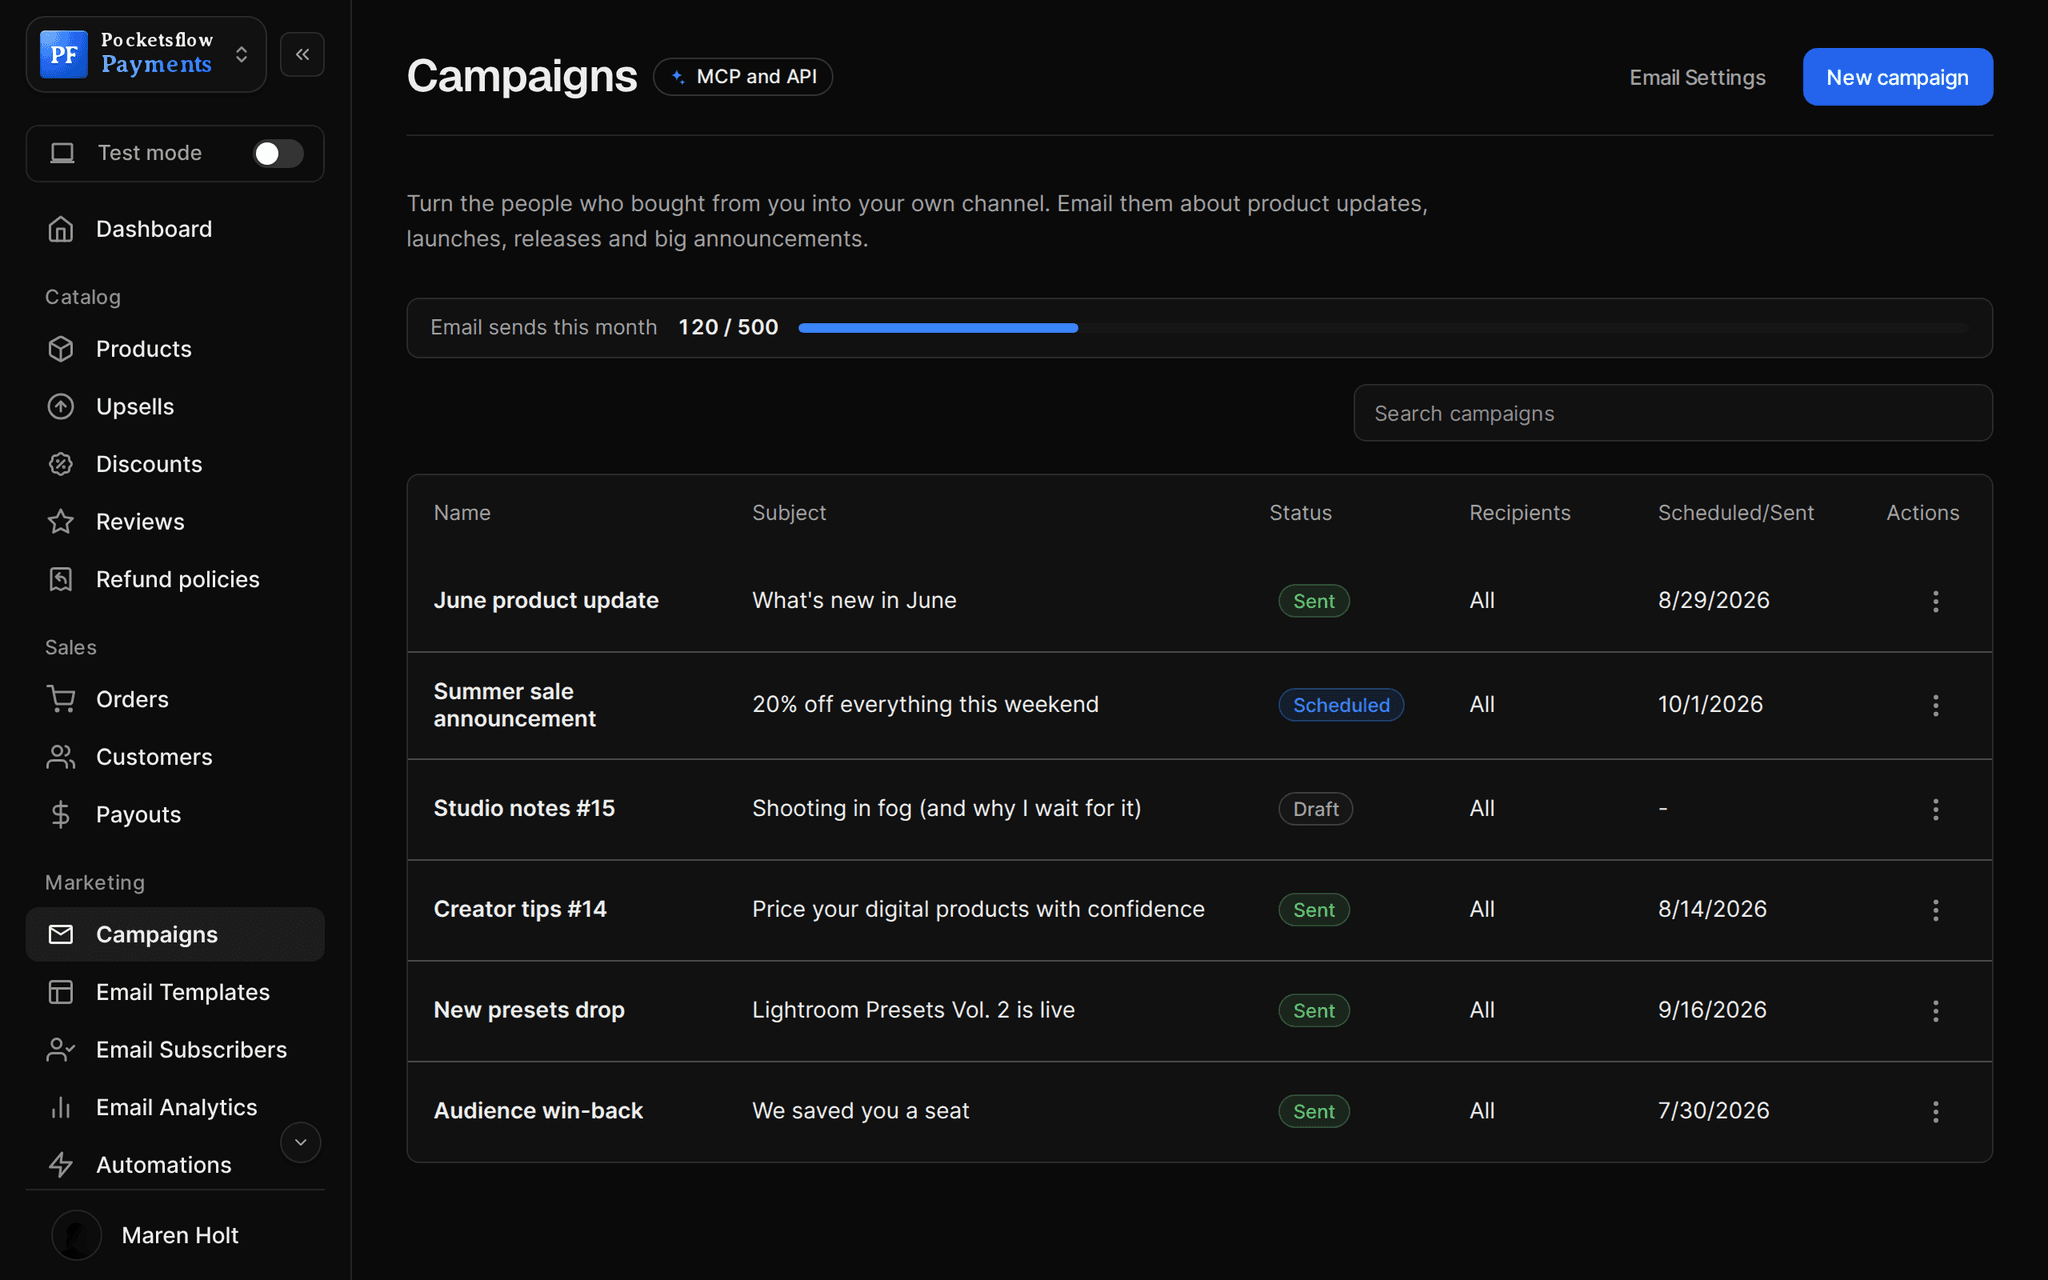The image size is (2048, 1280).
Task: Open Email Settings link
Action: click(x=1697, y=77)
